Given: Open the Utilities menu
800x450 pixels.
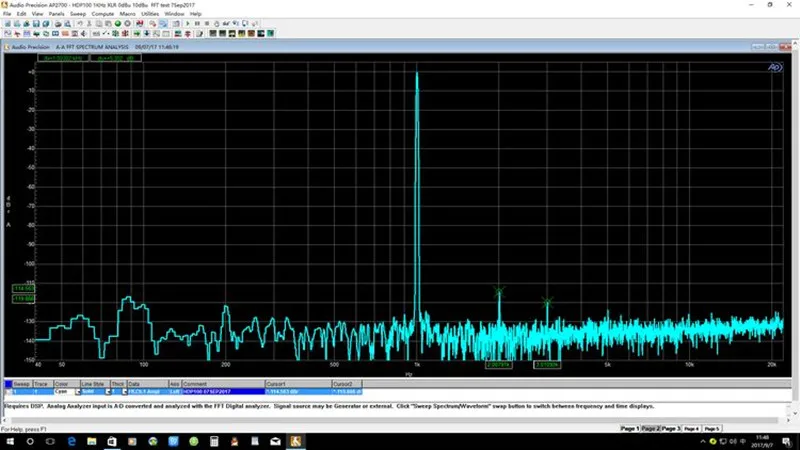Looking at the screenshot, I should point(150,14).
